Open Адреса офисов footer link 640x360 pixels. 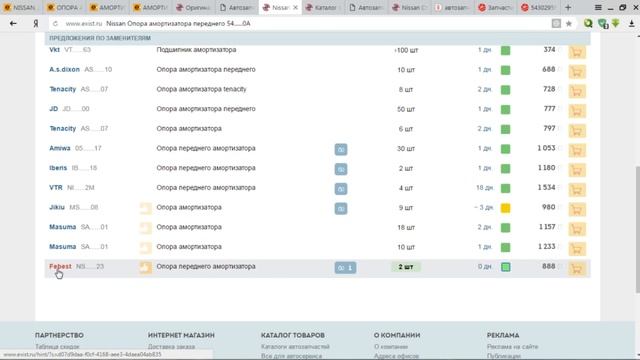396,356
